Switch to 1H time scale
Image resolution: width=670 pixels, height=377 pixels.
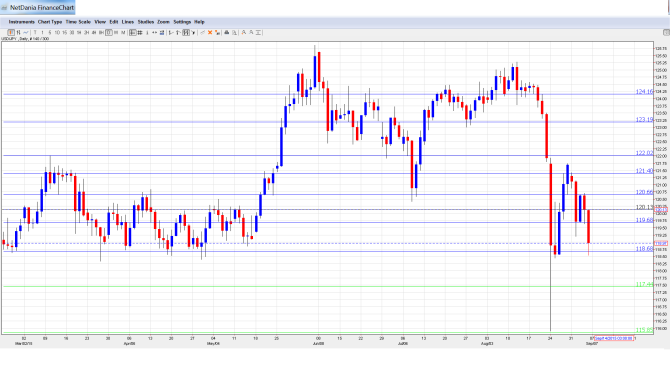79,32
